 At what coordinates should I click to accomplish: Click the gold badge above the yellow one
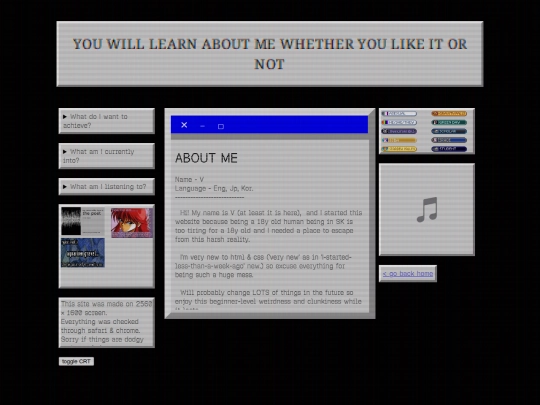pos(399,140)
